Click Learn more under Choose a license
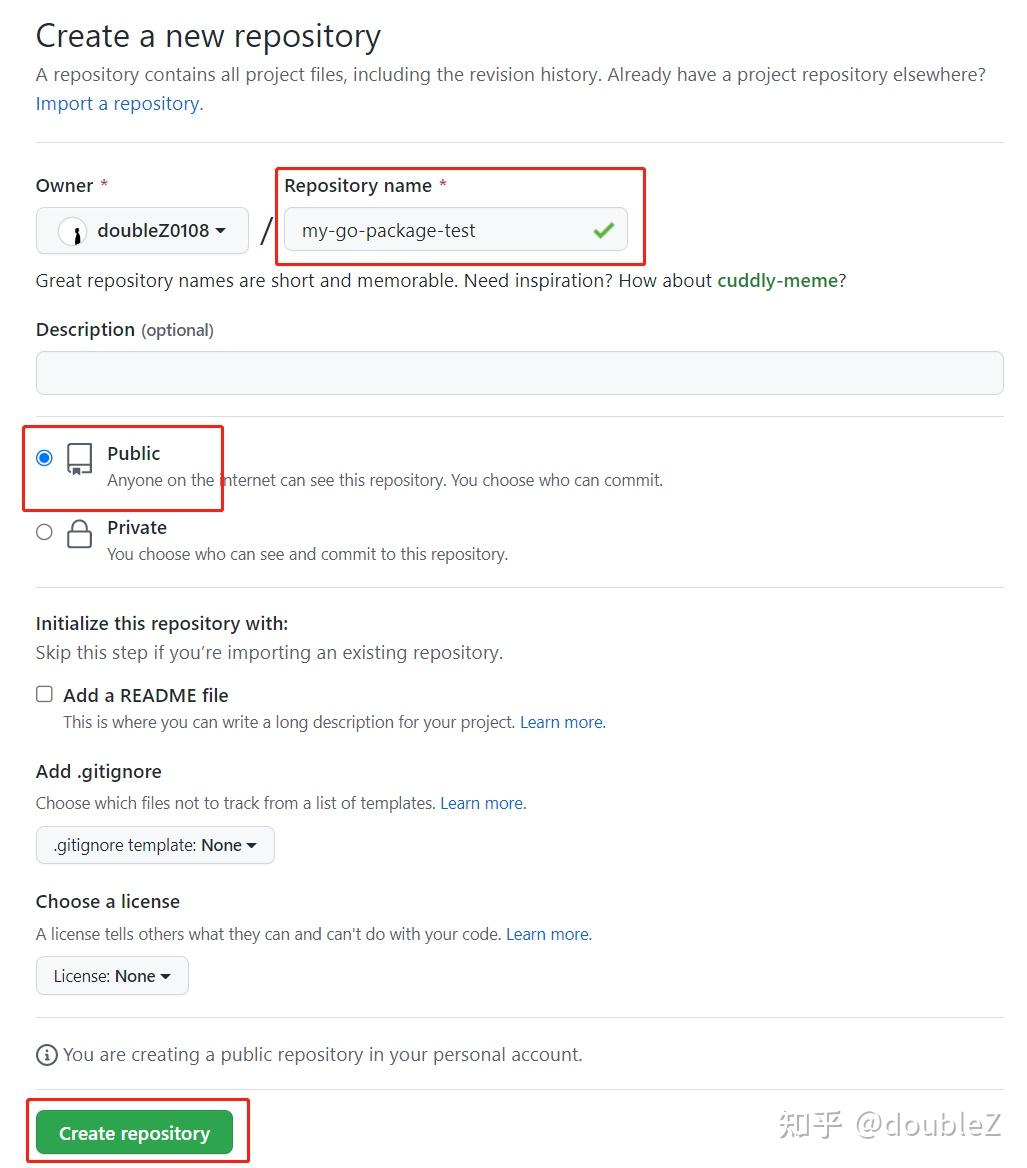This screenshot has height=1168, width=1027. [548, 934]
